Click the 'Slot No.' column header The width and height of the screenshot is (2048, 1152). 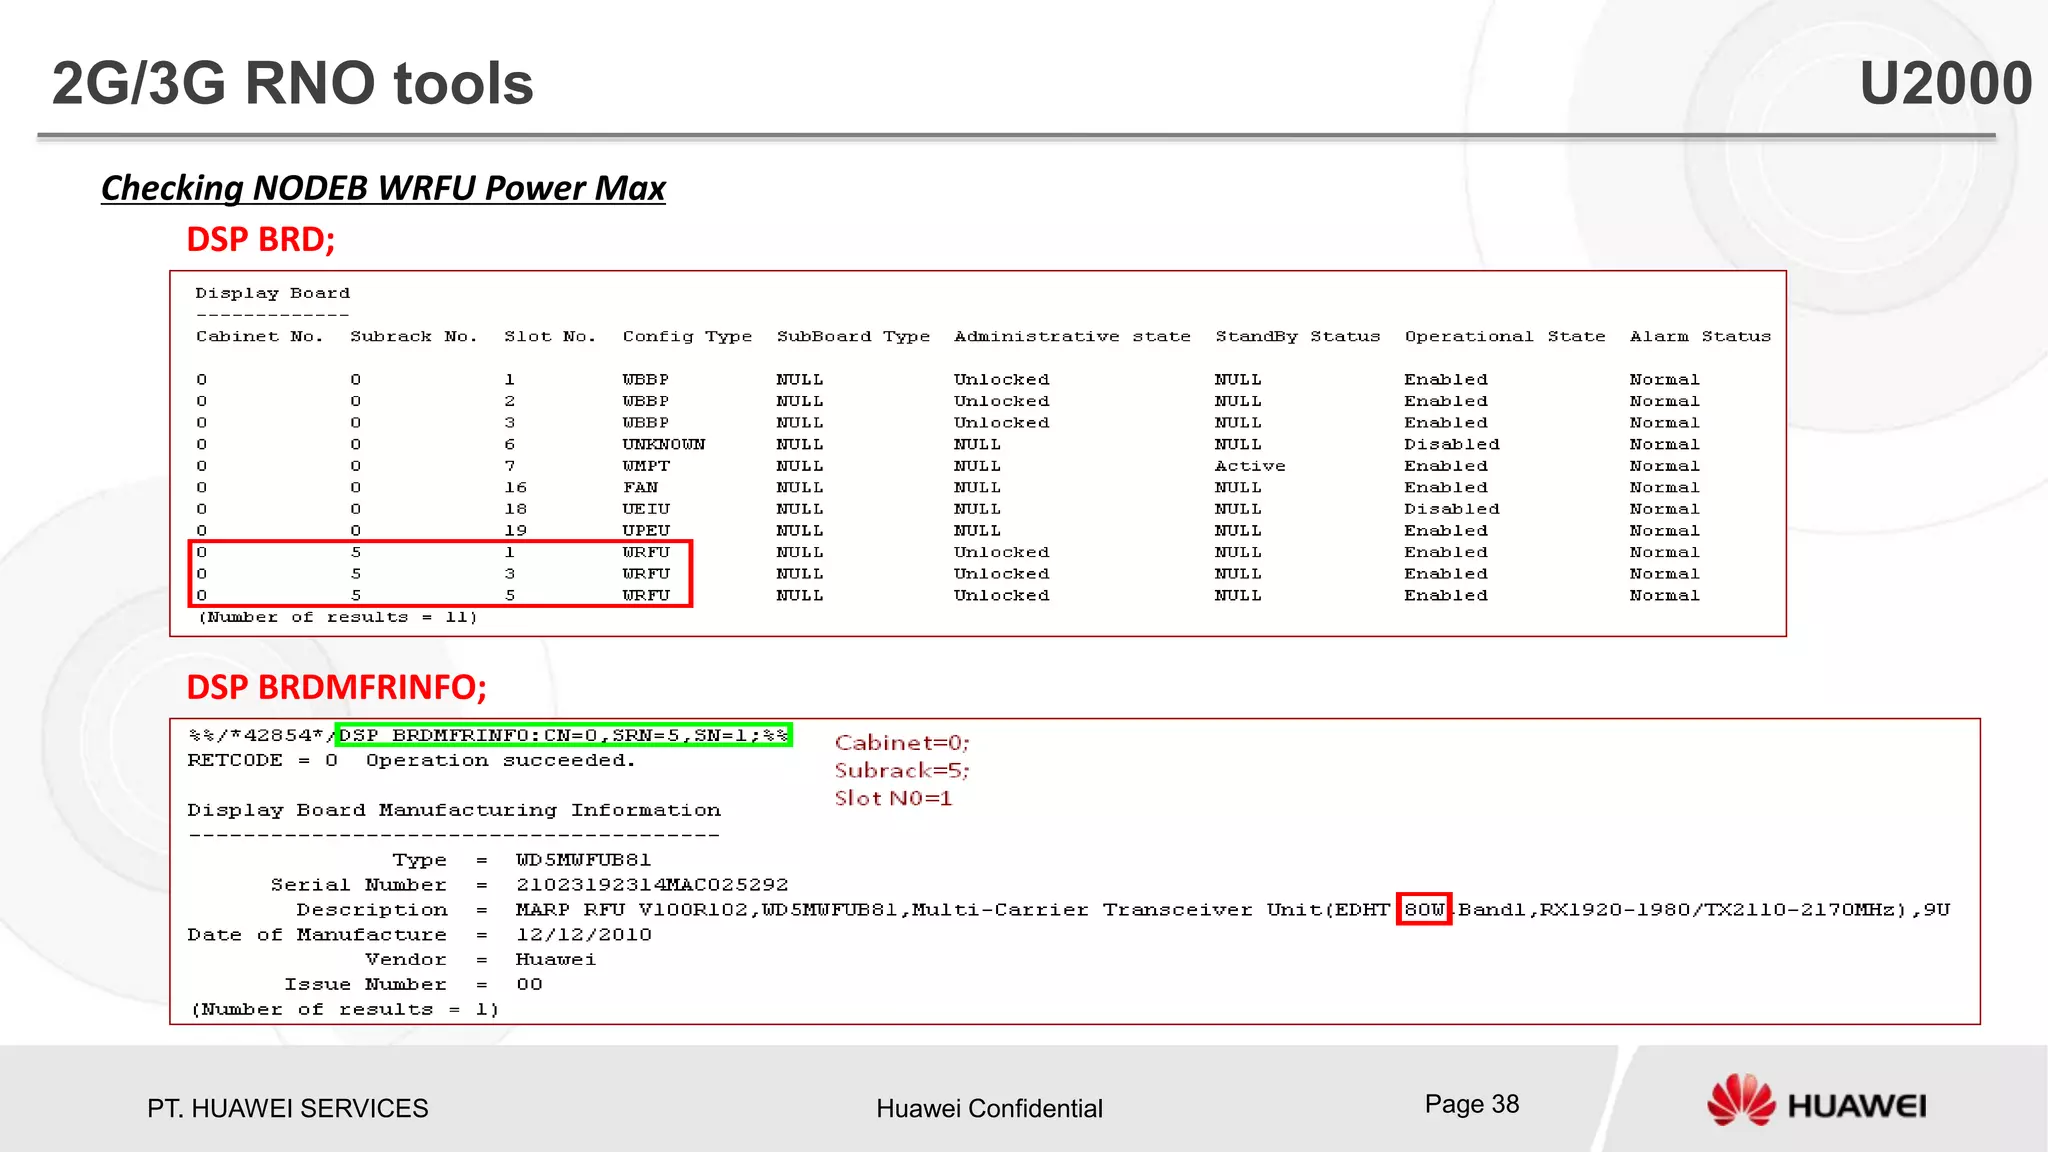(x=550, y=336)
